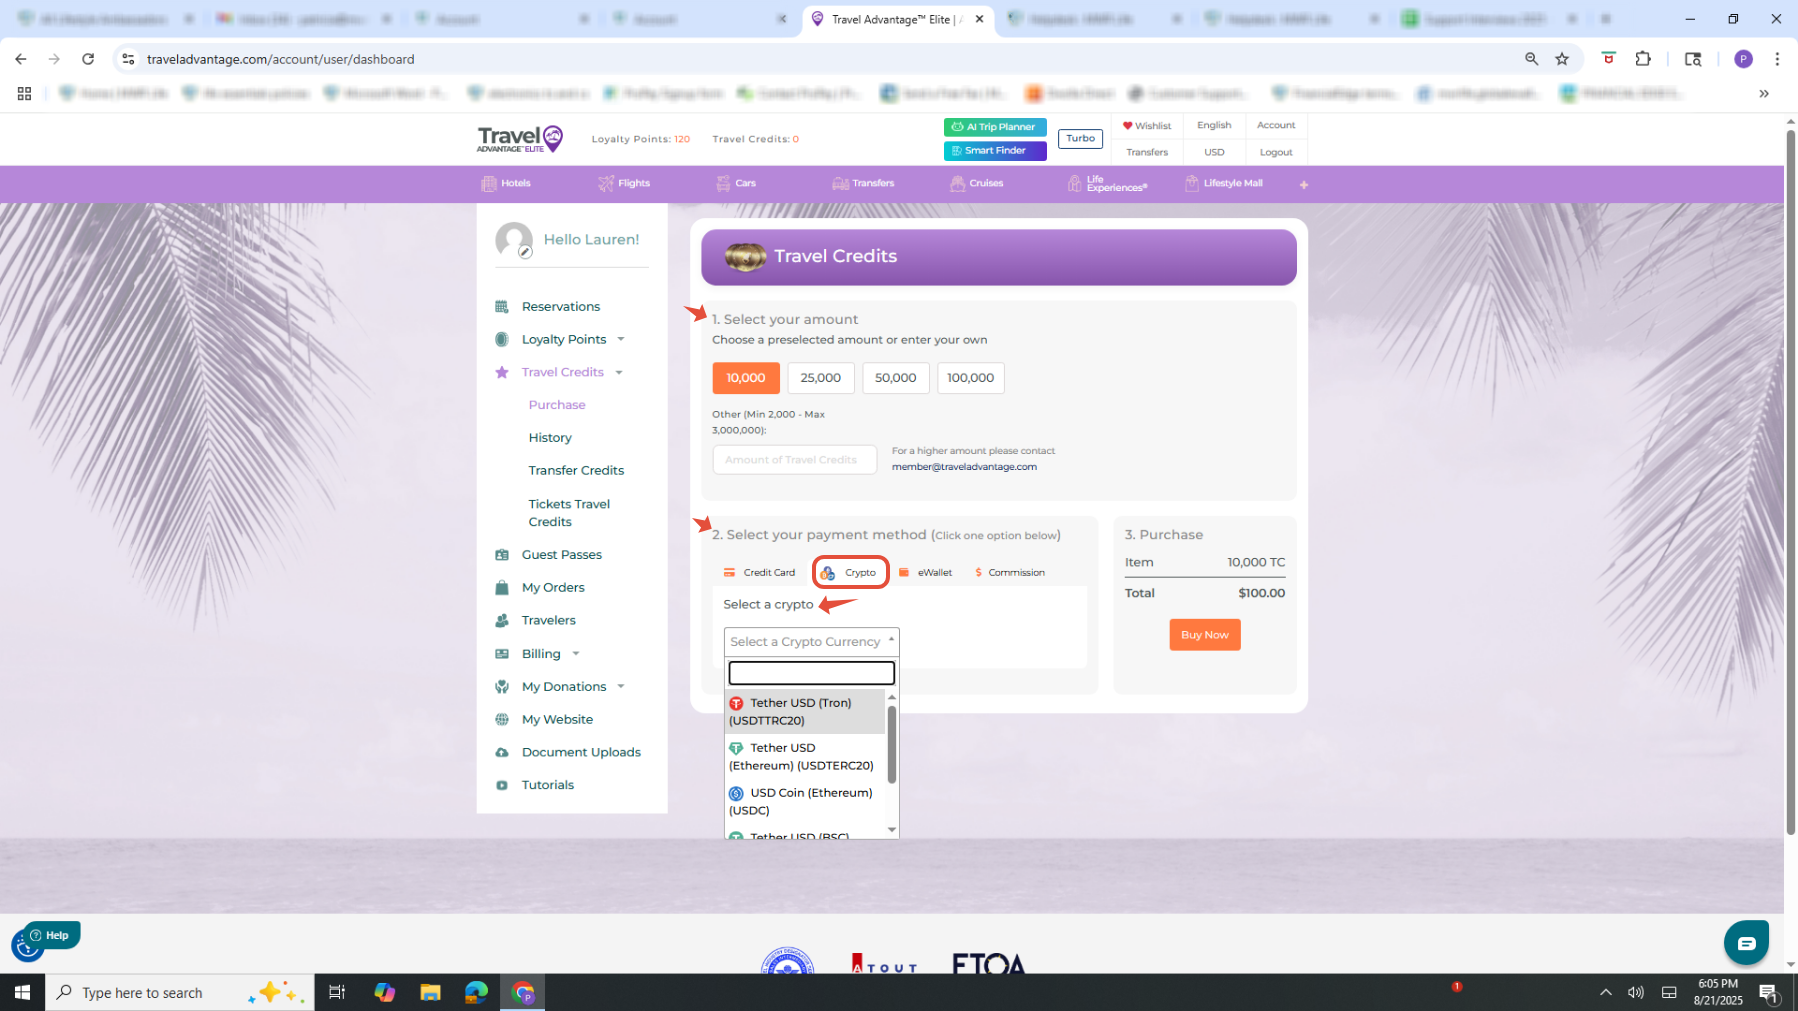Bookmark this page with the star icon
Image resolution: width=1798 pixels, height=1011 pixels.
(x=1562, y=59)
